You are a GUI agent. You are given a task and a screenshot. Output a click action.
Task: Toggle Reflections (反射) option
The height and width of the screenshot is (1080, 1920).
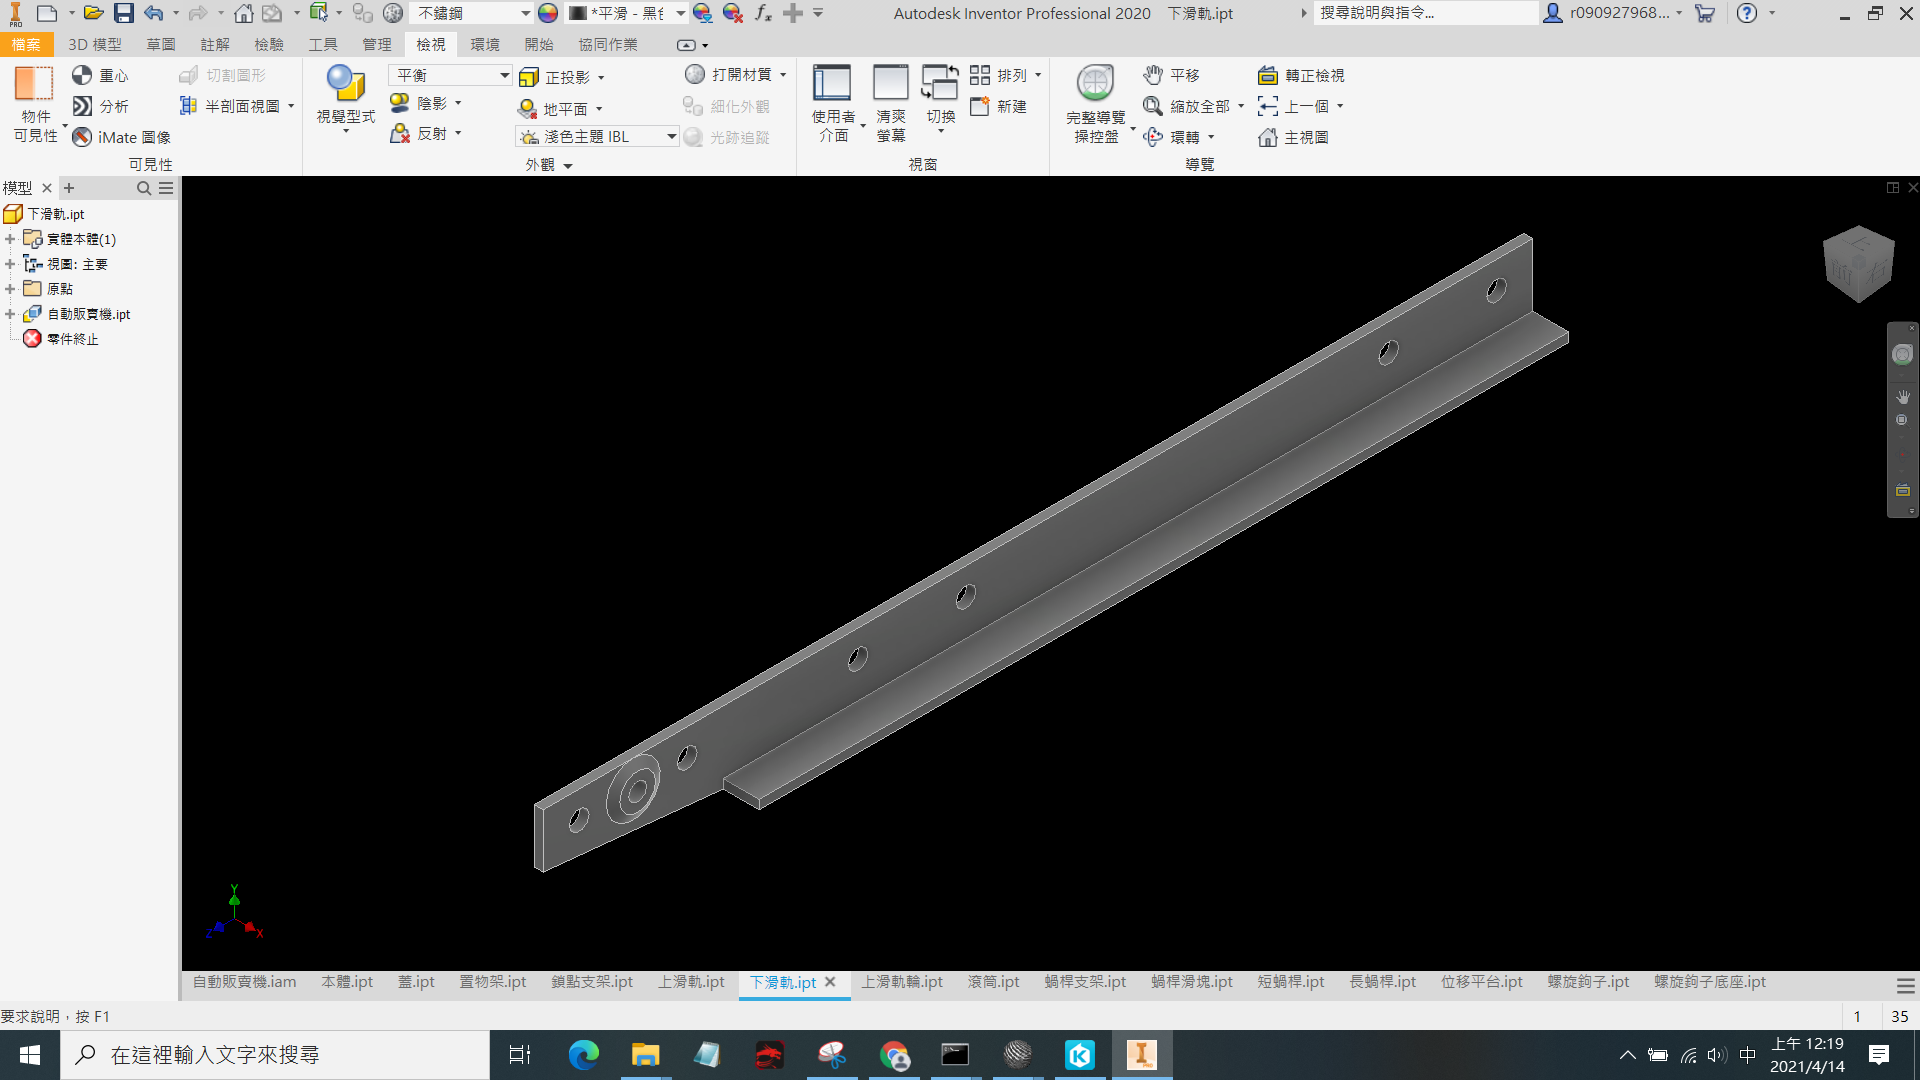[x=426, y=133]
